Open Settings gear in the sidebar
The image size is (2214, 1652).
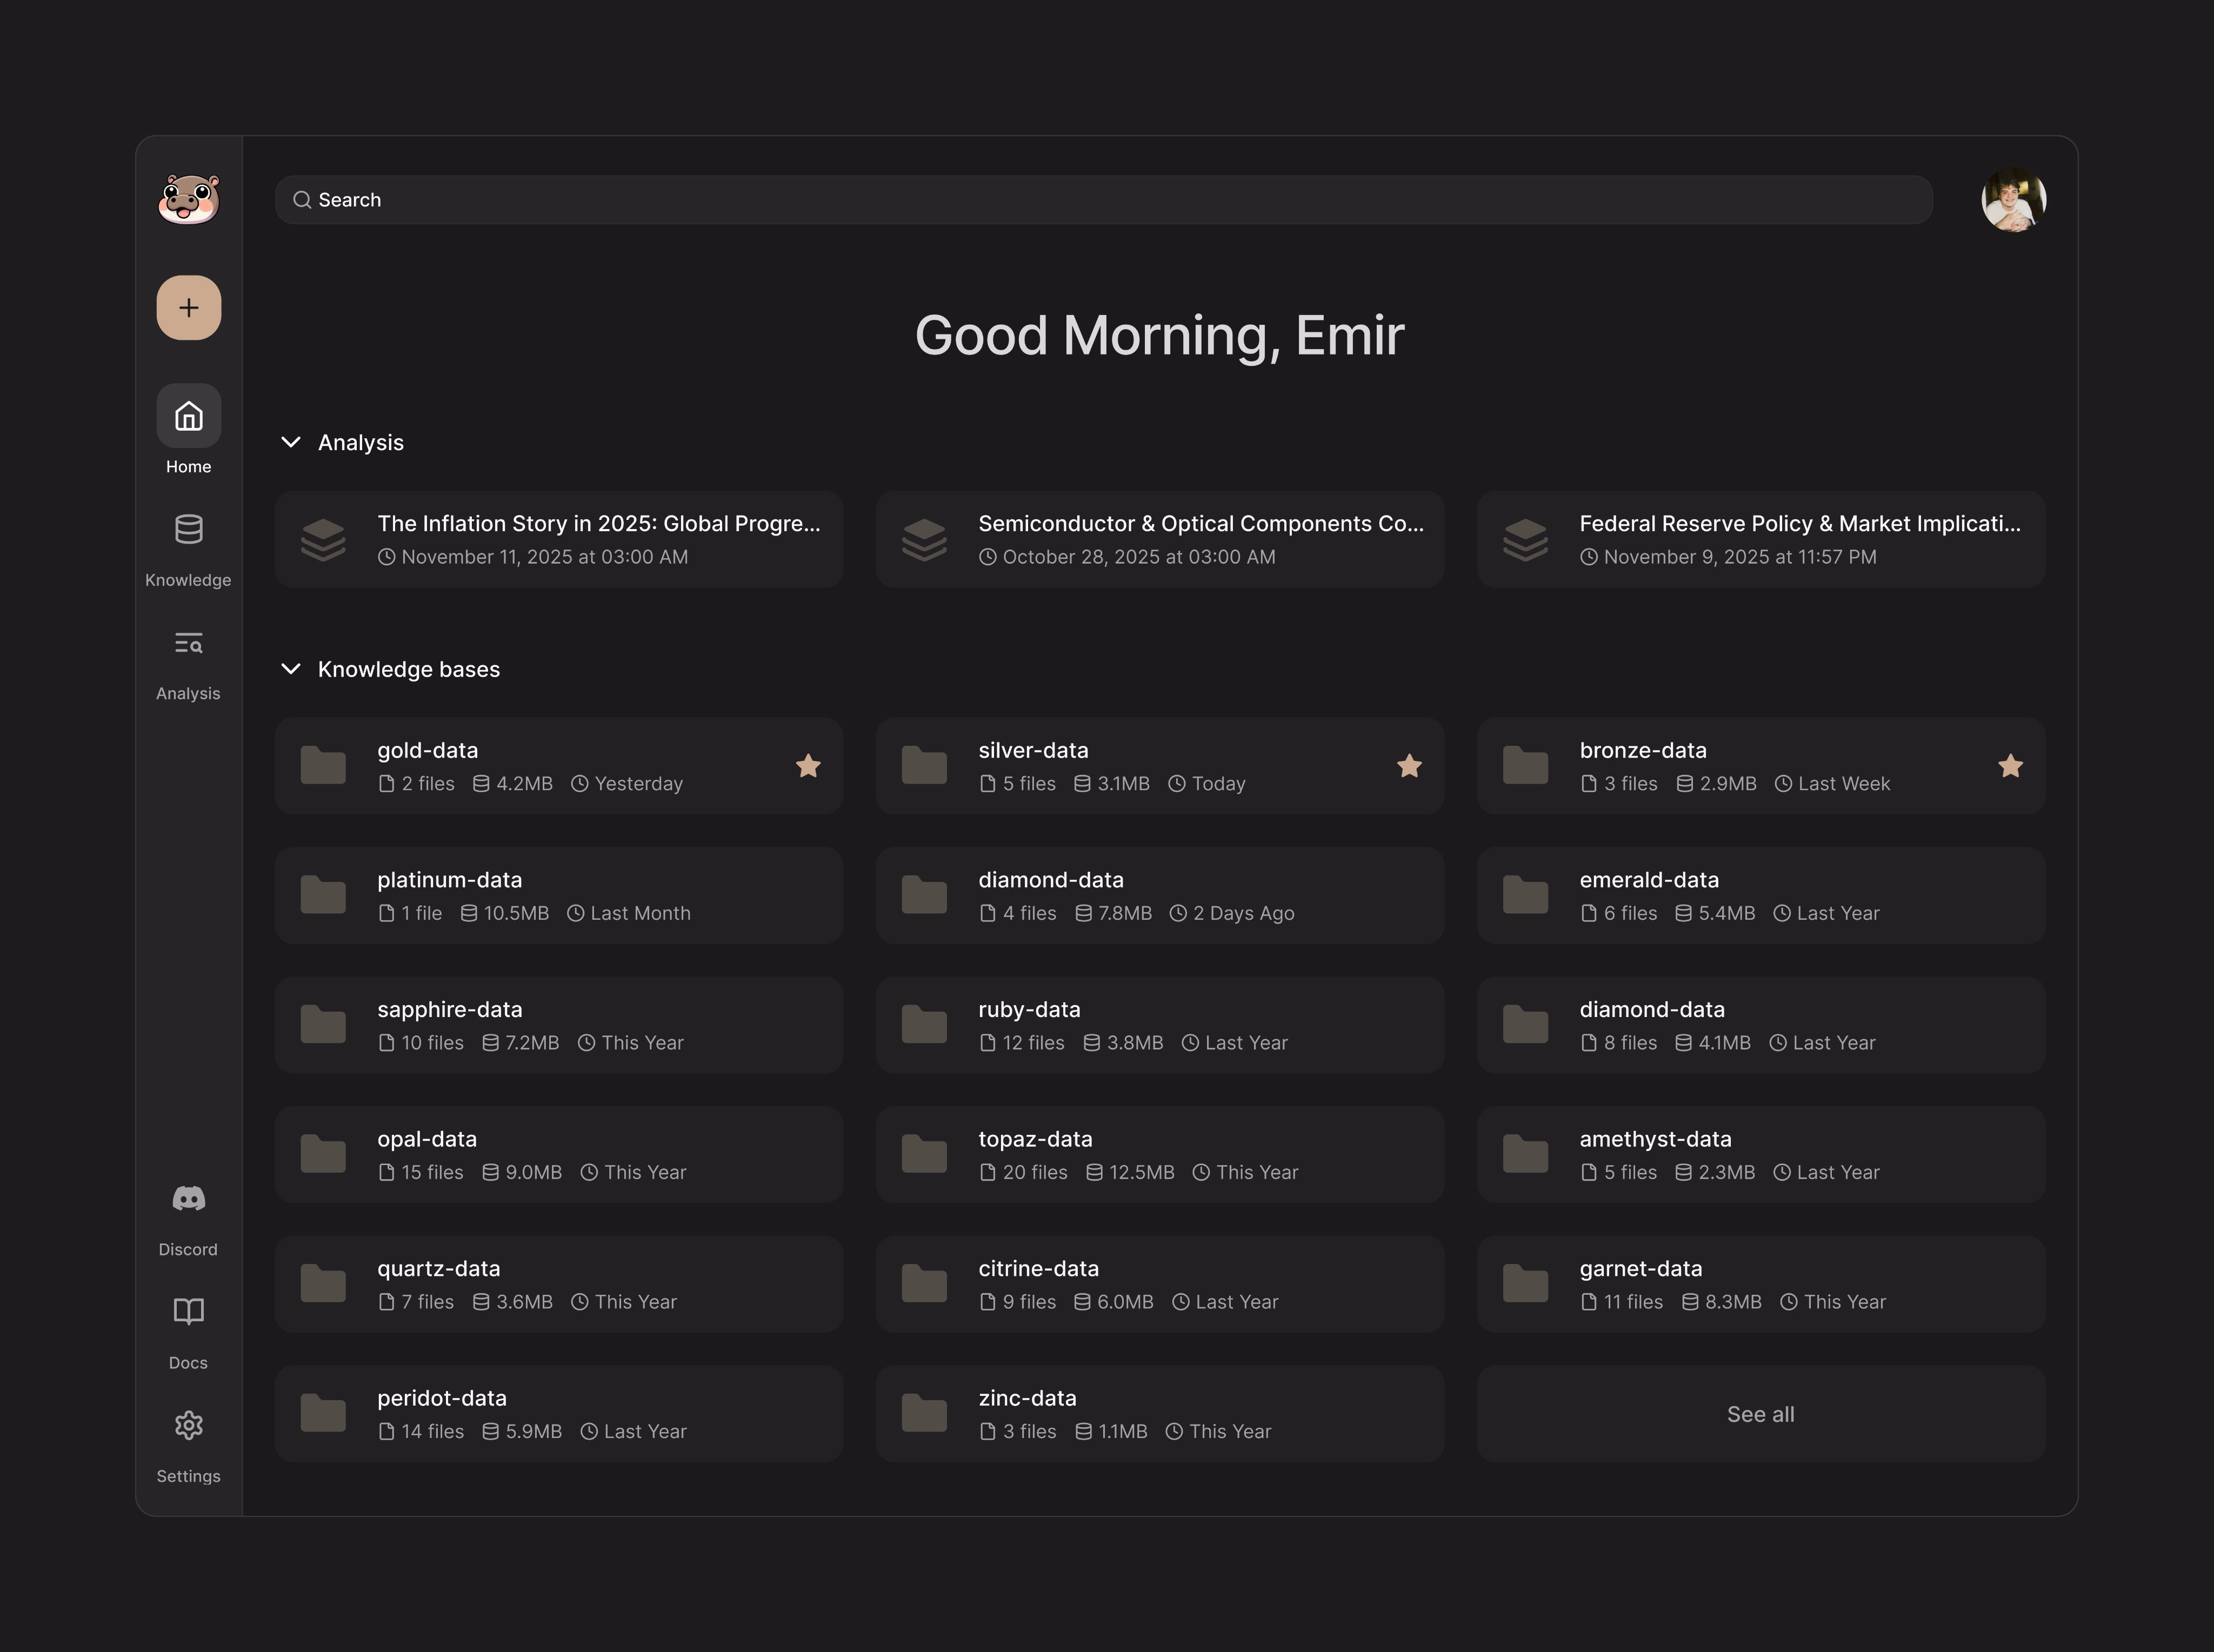[189, 1425]
